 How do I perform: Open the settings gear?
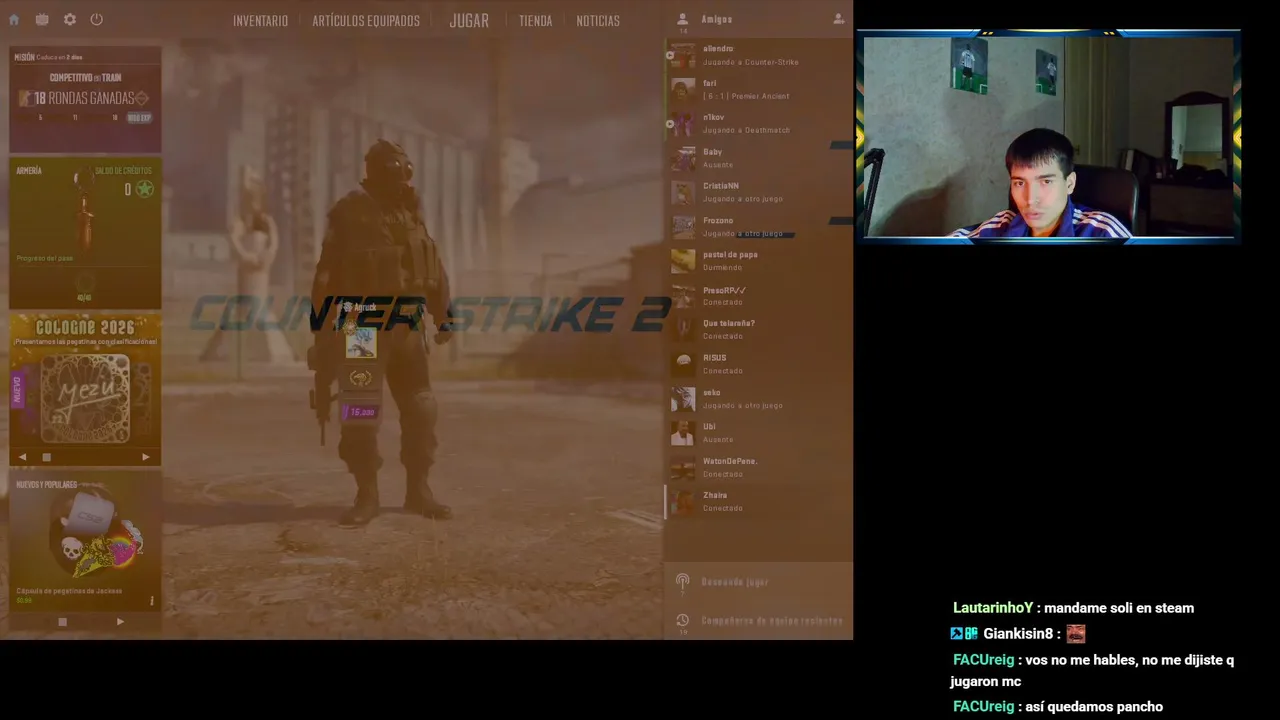[70, 20]
